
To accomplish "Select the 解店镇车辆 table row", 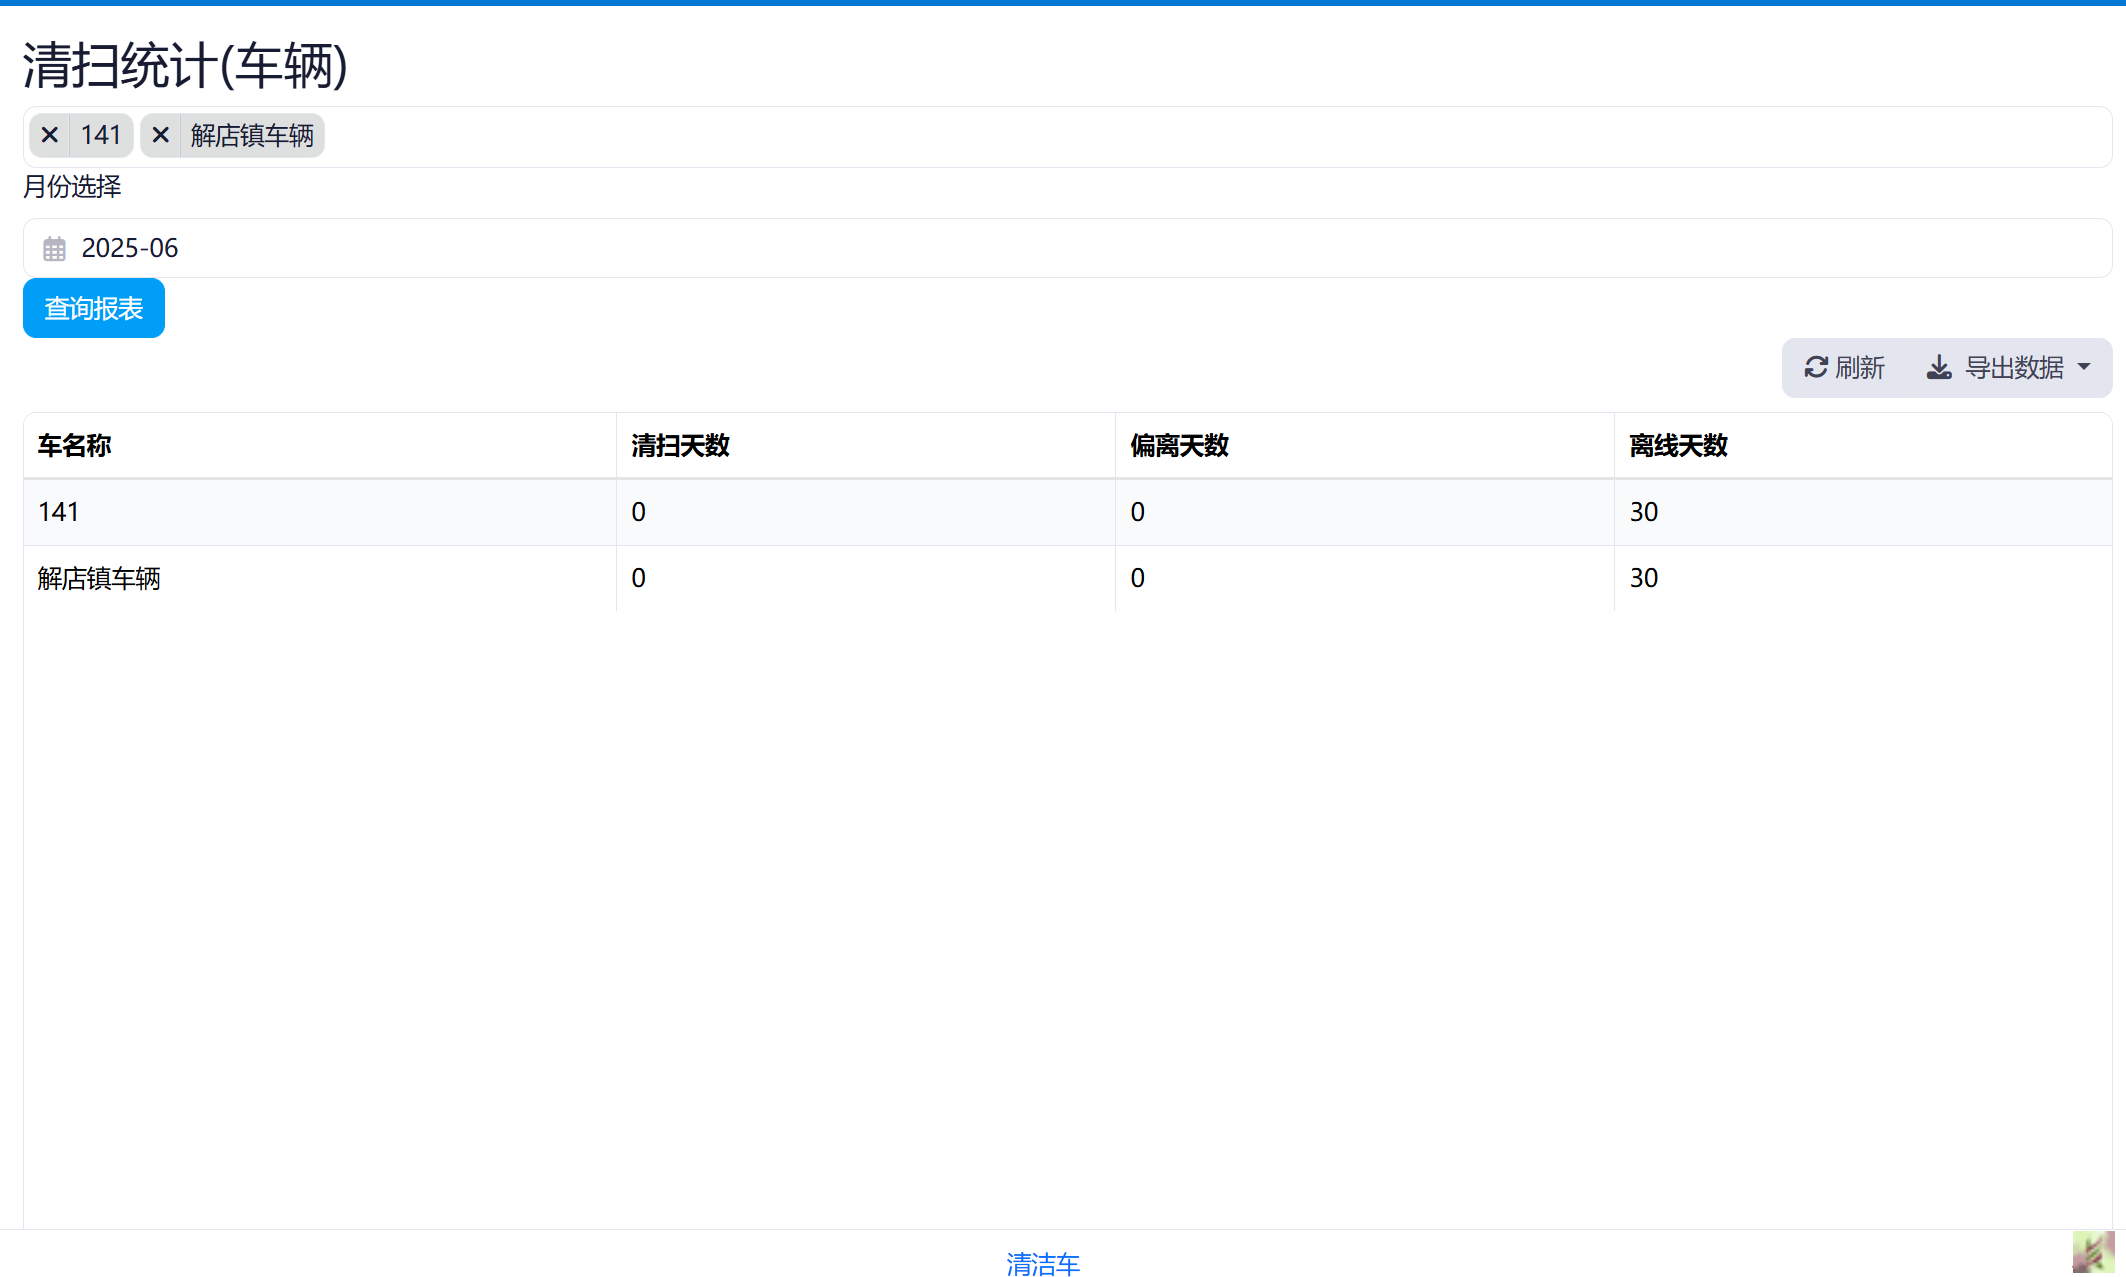I will point(99,578).
